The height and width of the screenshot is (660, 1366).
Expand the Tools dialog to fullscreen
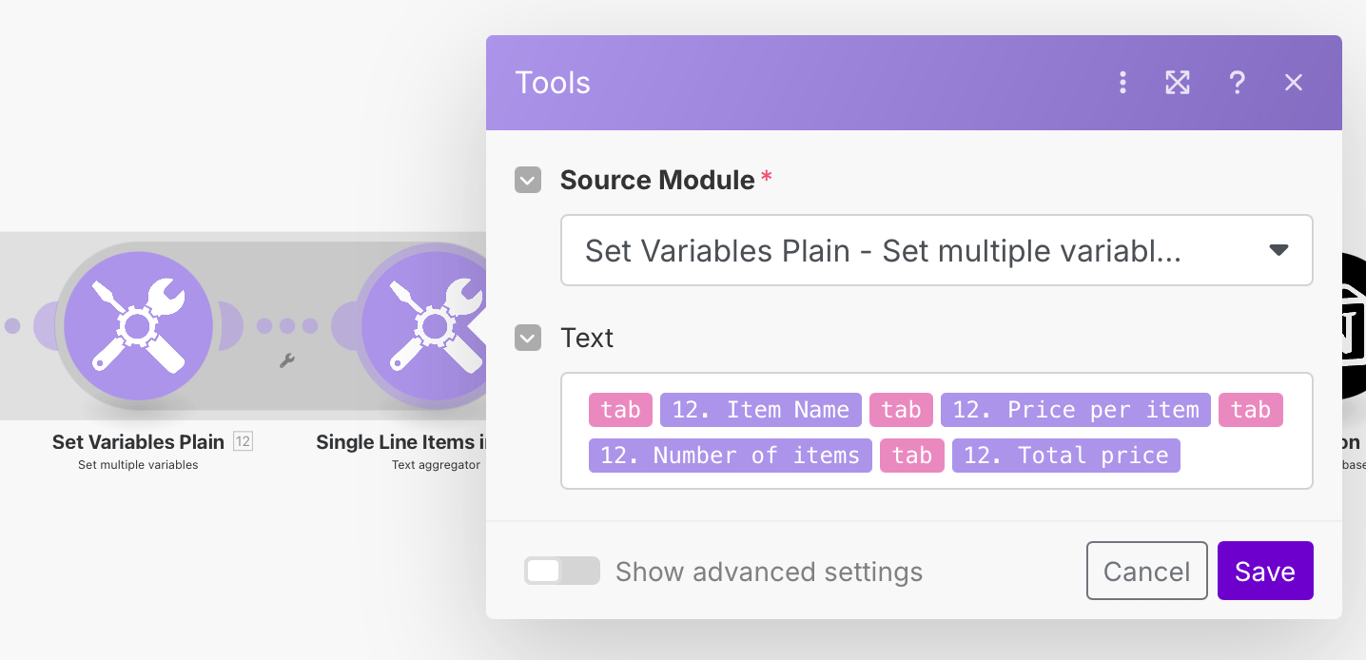point(1177,83)
